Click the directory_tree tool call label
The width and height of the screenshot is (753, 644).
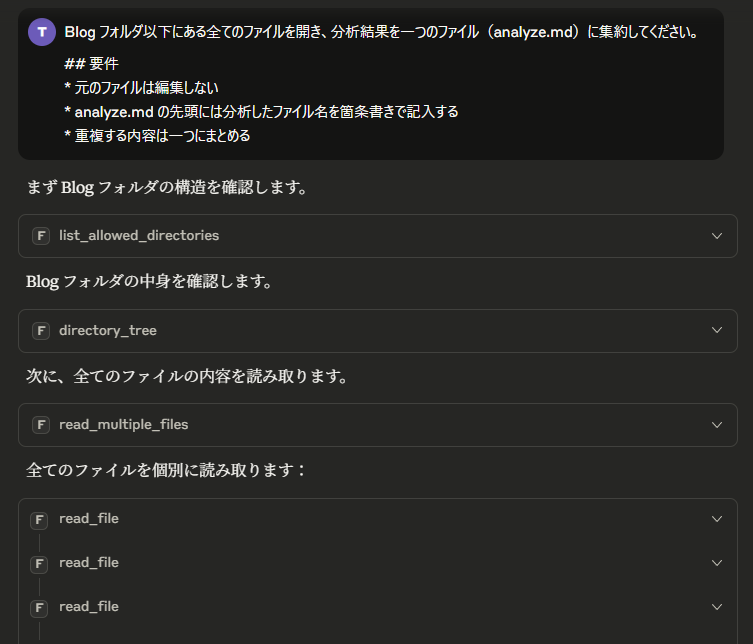click(108, 330)
